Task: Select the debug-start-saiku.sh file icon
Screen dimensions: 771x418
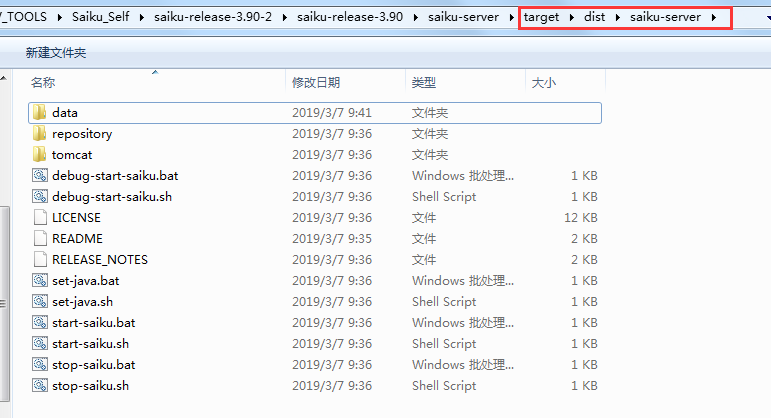Action: (40, 197)
